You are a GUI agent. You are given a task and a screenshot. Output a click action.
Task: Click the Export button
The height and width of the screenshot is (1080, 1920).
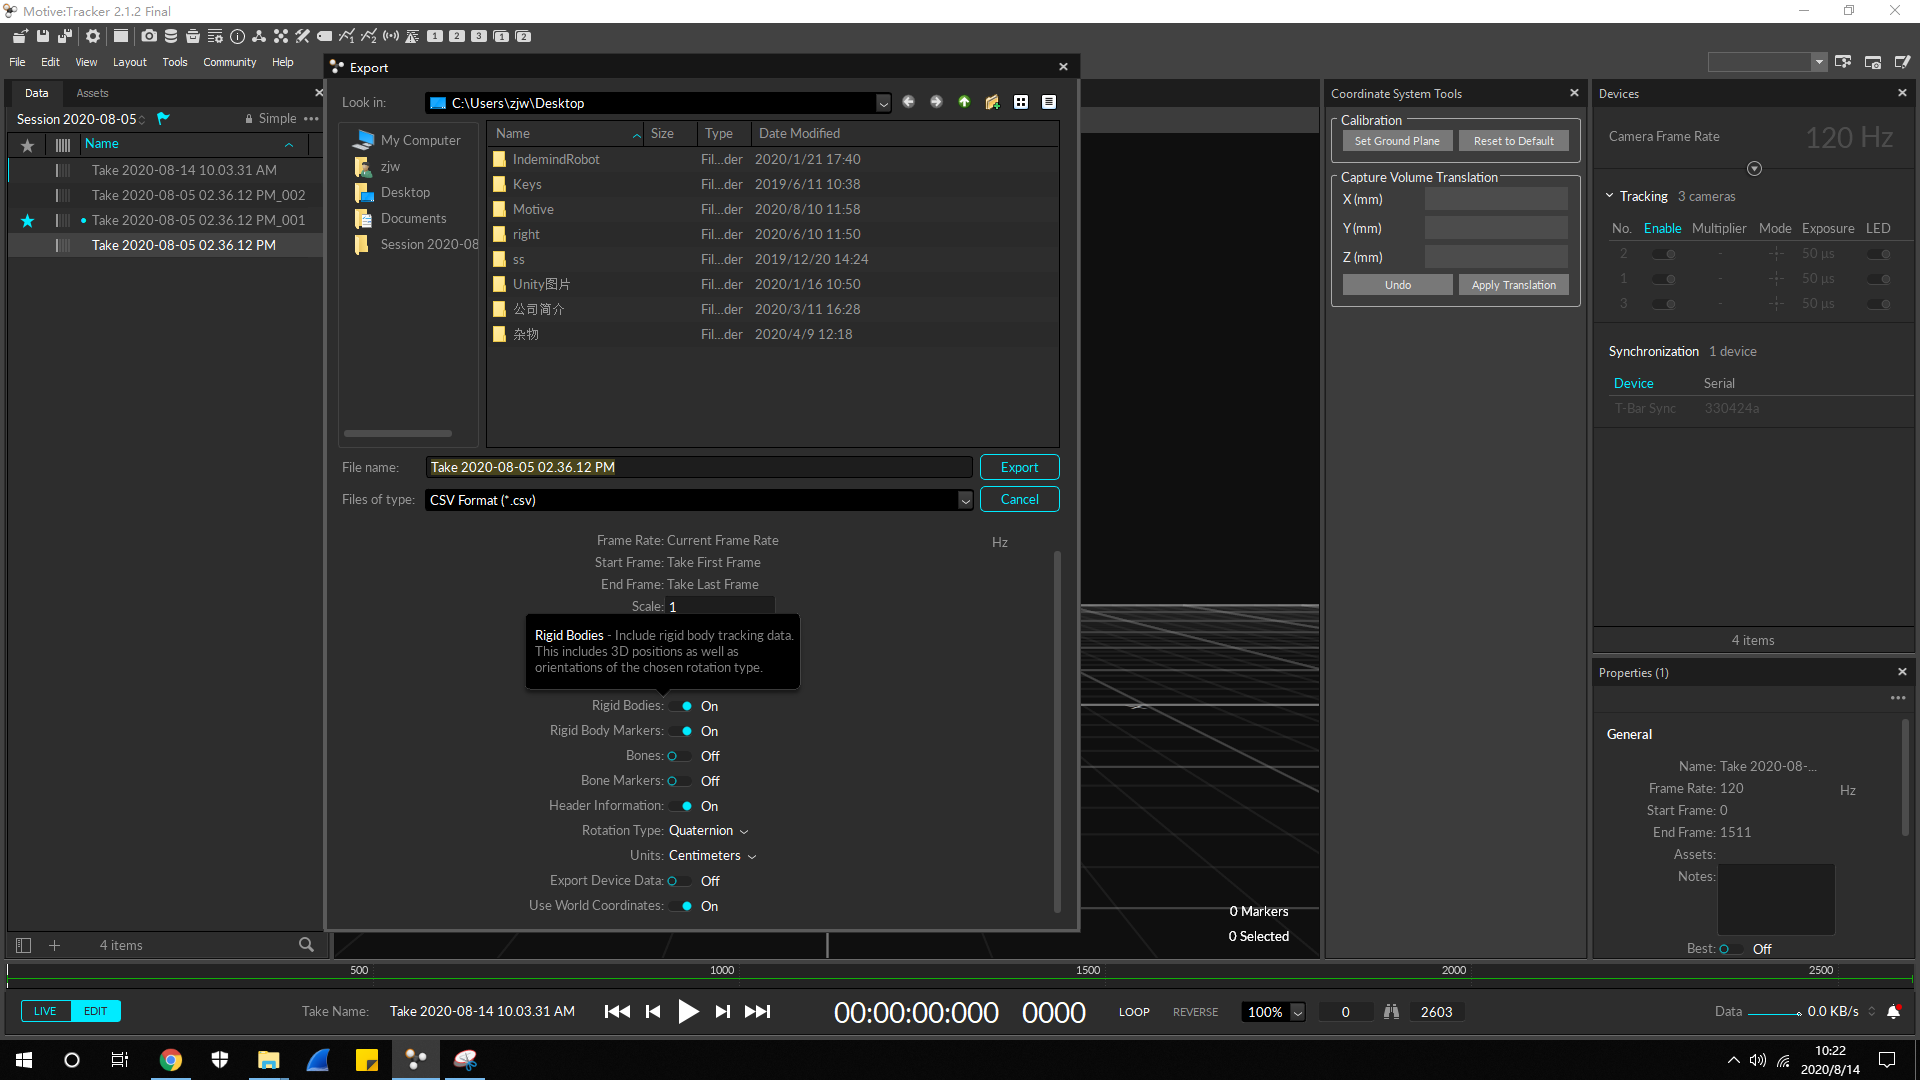pos(1019,467)
